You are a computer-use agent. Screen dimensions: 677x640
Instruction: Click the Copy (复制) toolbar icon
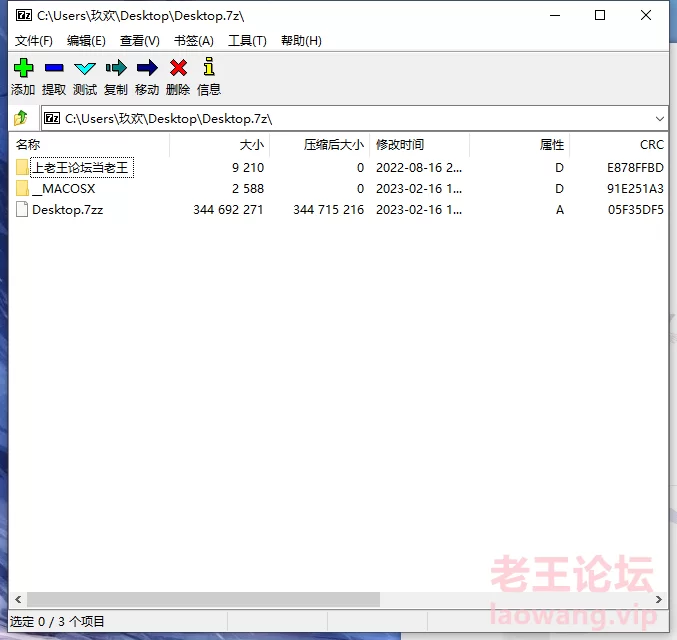coord(116,68)
